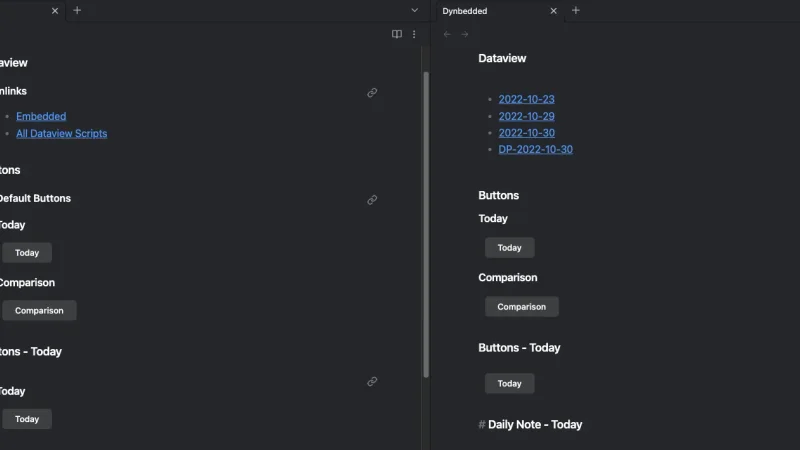Add new tab in left pane

(x=77, y=10)
